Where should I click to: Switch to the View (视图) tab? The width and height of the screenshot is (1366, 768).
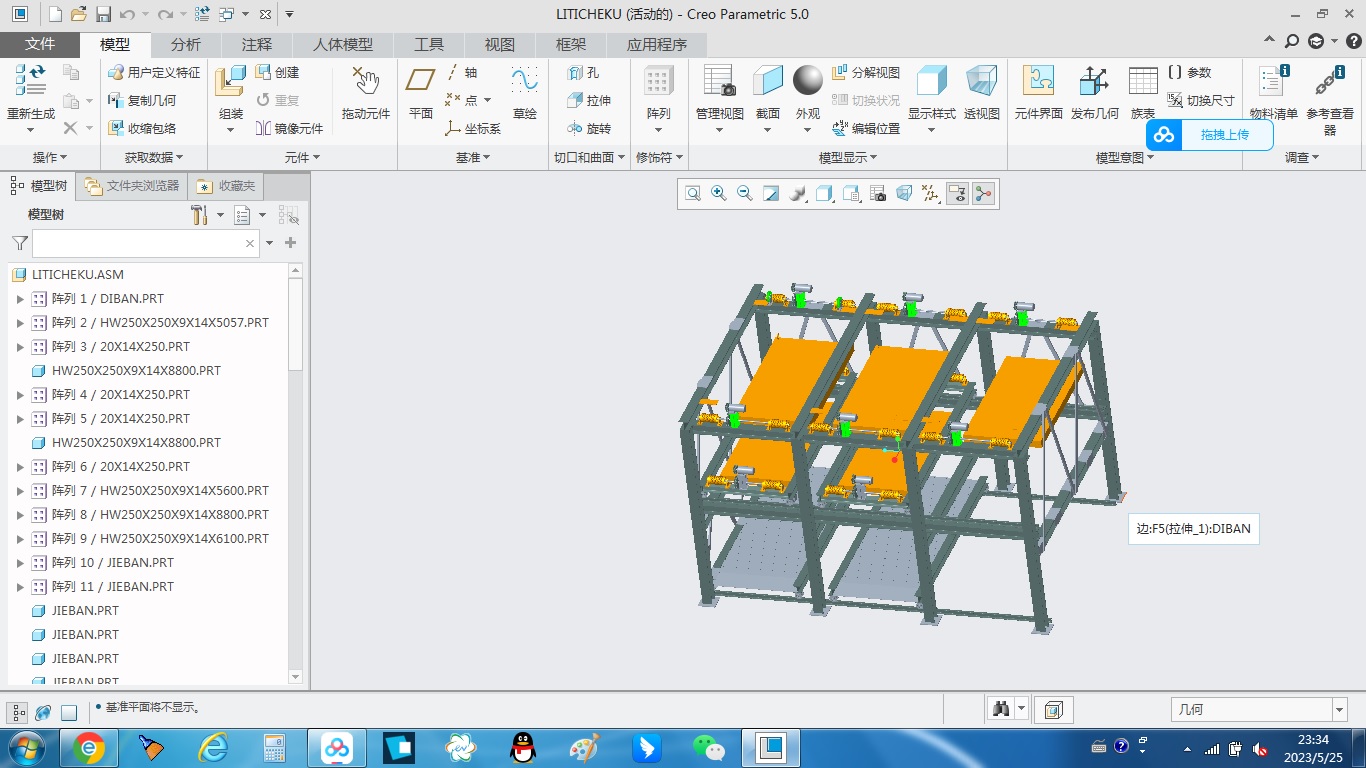[x=500, y=44]
